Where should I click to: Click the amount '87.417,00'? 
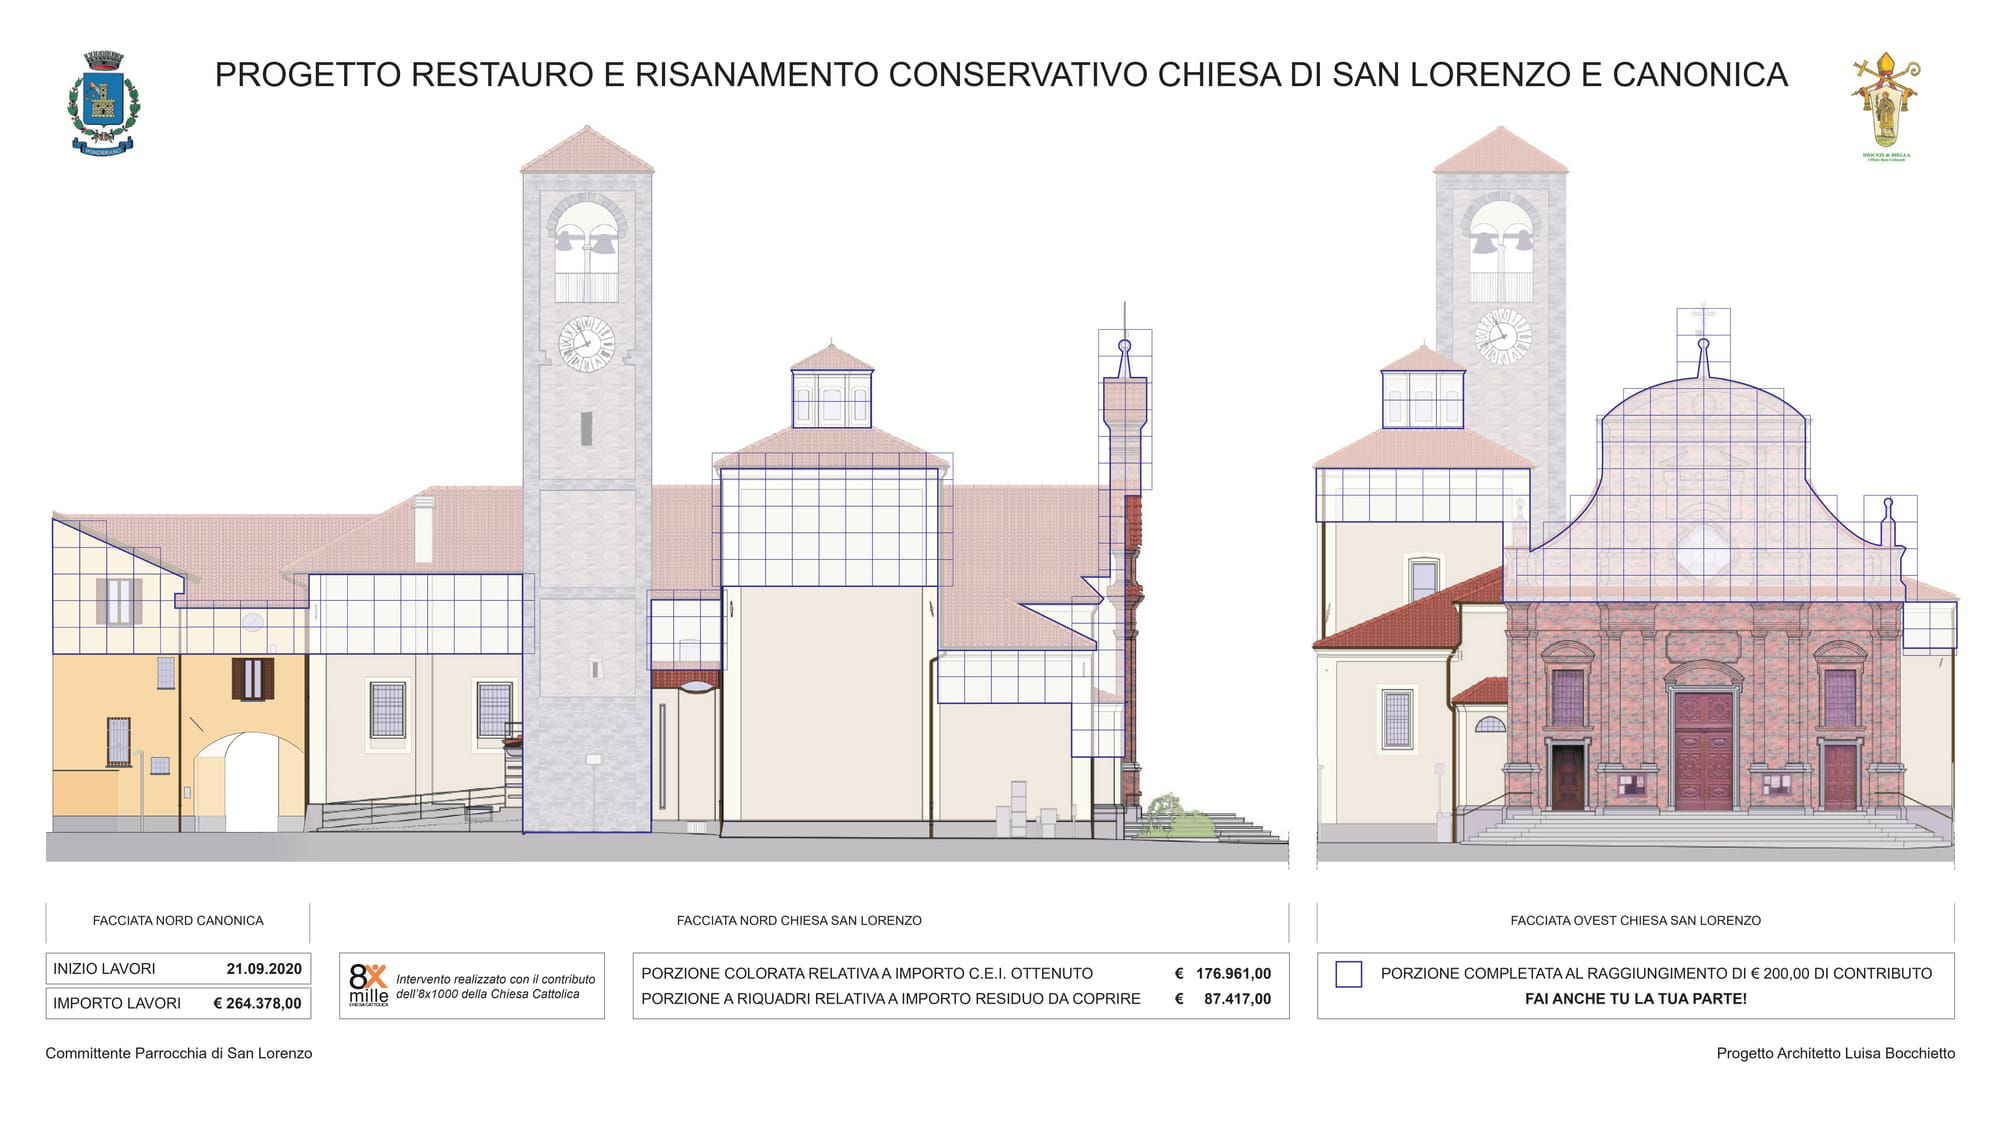1237,999
